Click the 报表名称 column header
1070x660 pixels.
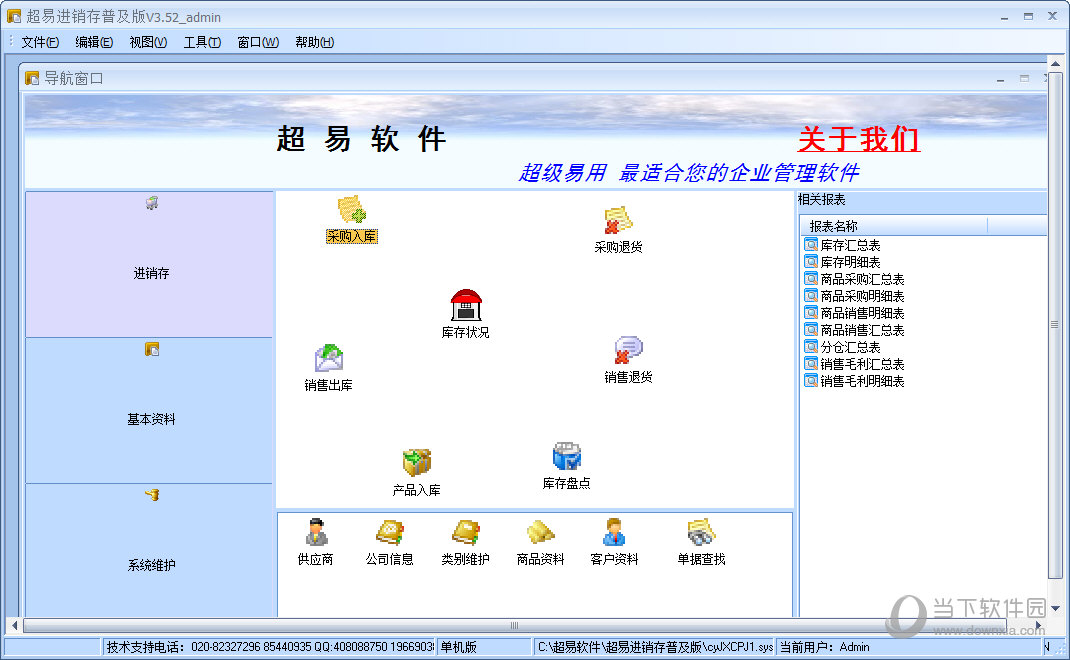tap(894, 226)
